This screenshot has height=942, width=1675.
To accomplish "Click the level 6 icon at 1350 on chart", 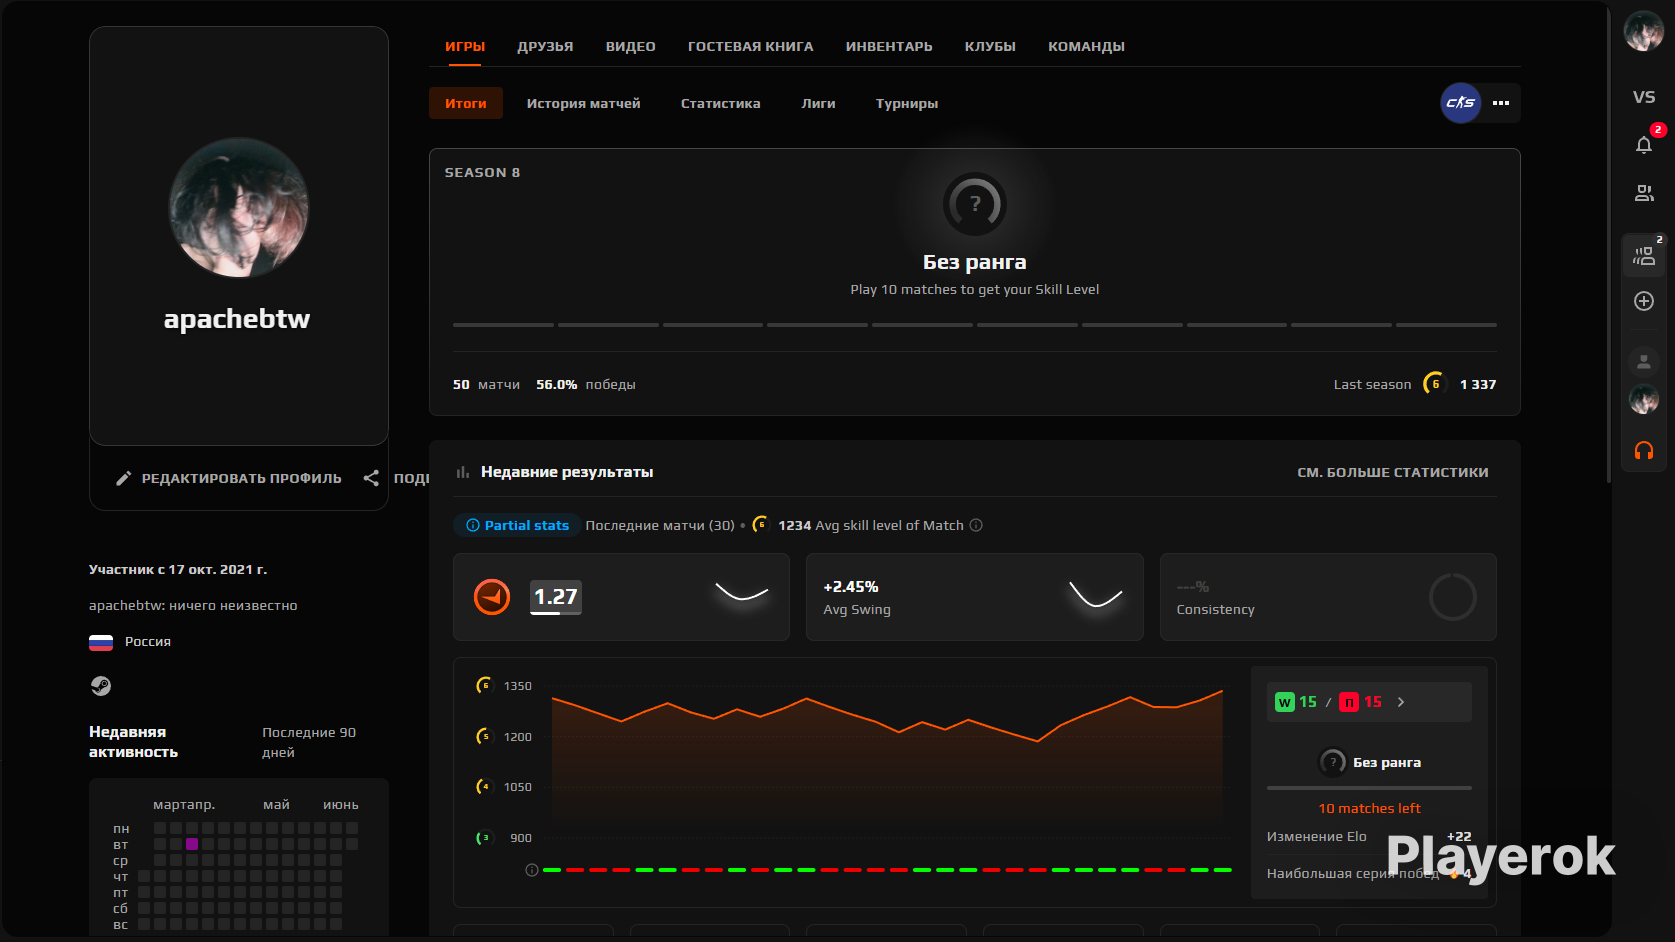I will pyautogui.click(x=484, y=686).
